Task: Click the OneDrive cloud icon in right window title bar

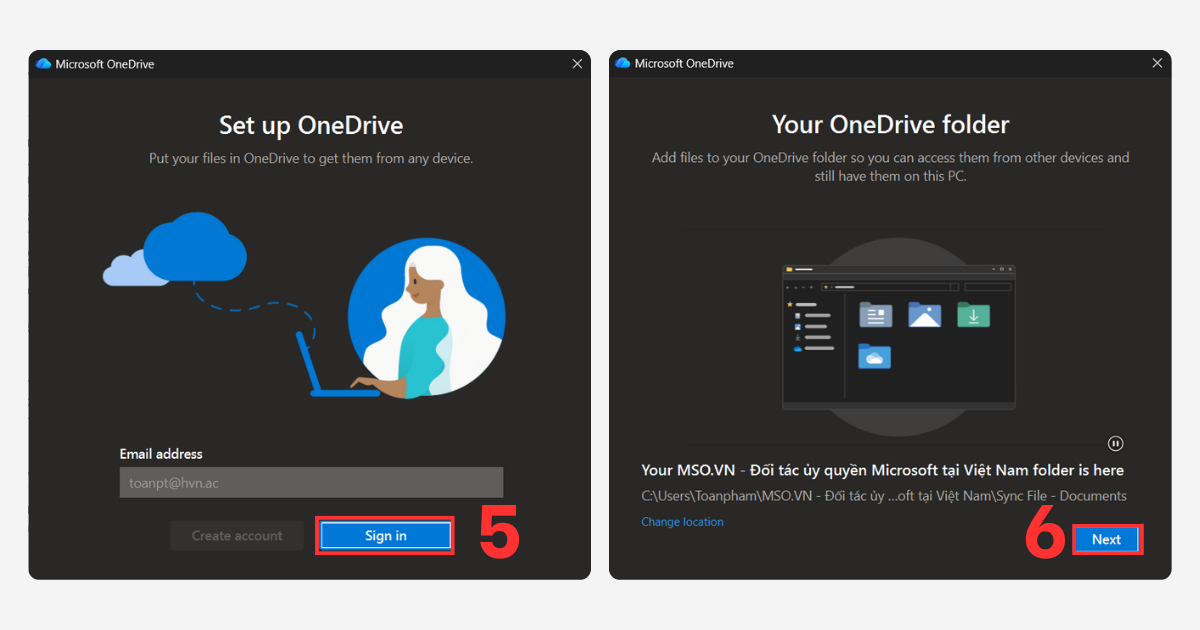Action: [x=622, y=63]
